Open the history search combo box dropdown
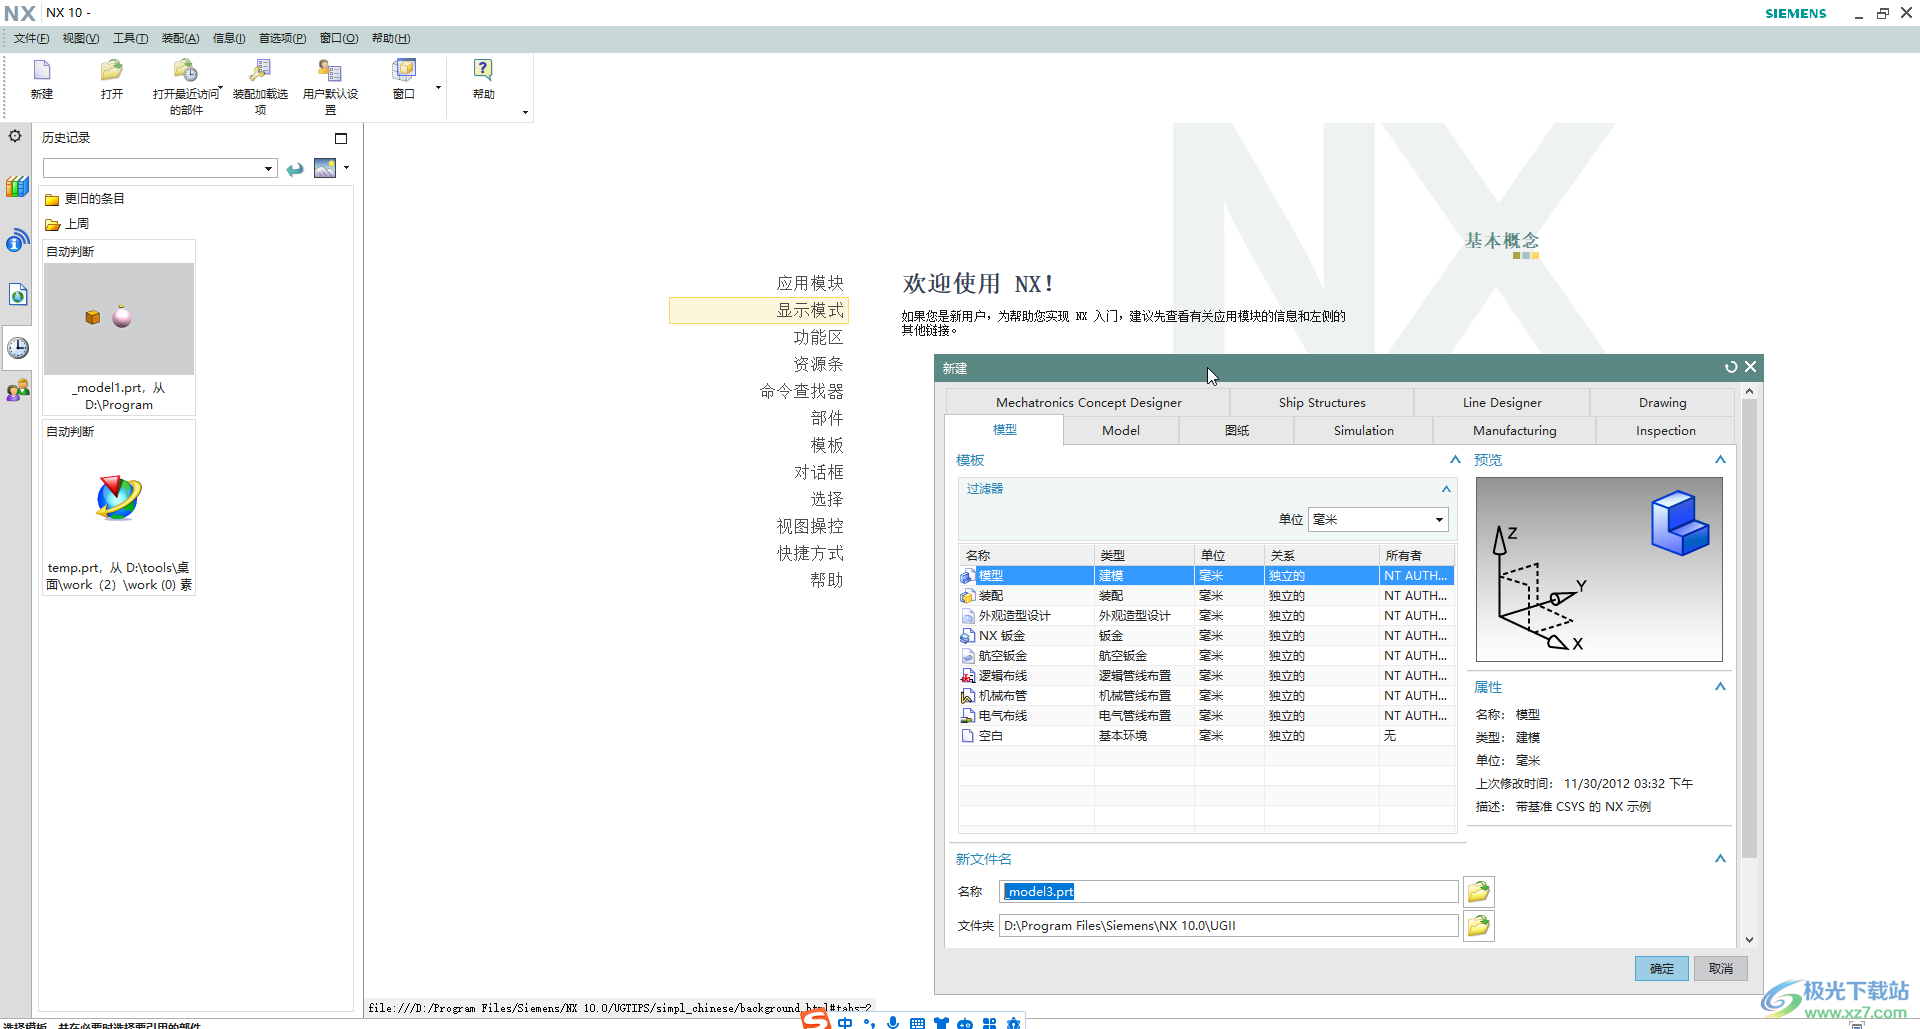Screen dimensions: 1920x1029 tap(268, 168)
